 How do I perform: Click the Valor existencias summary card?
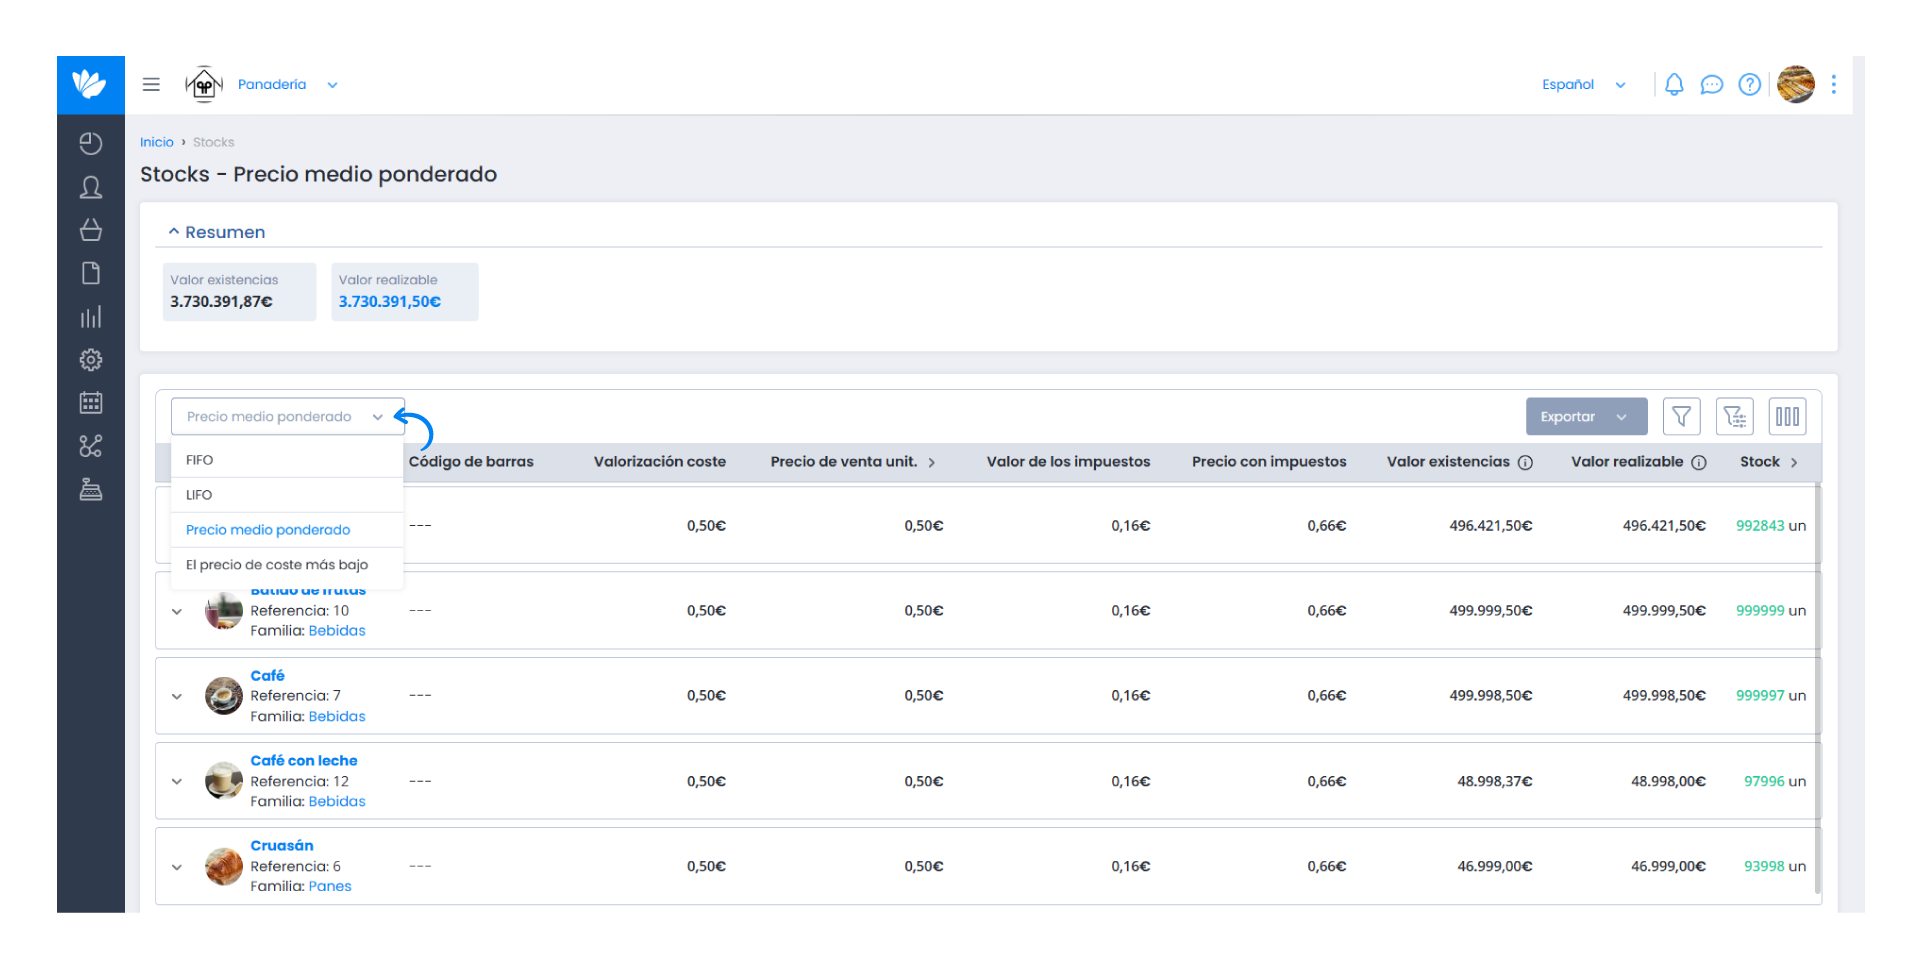[239, 292]
